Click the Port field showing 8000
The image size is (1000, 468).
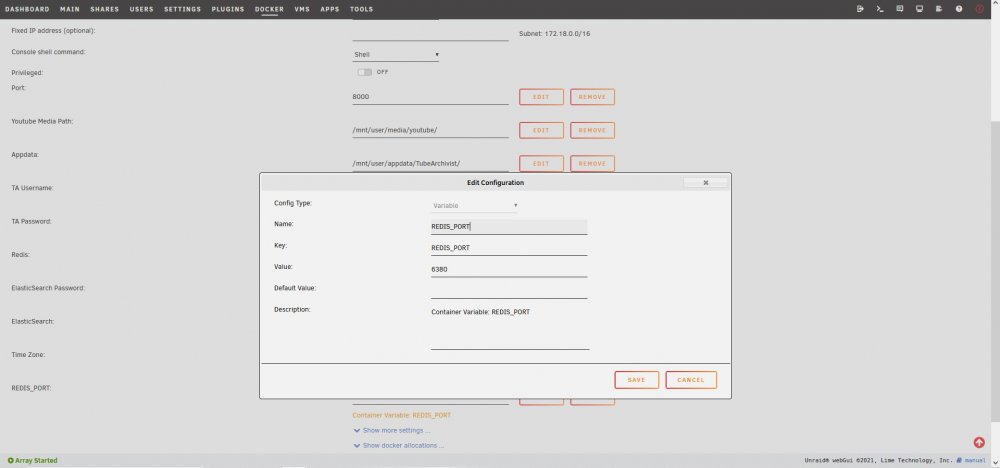[430, 97]
